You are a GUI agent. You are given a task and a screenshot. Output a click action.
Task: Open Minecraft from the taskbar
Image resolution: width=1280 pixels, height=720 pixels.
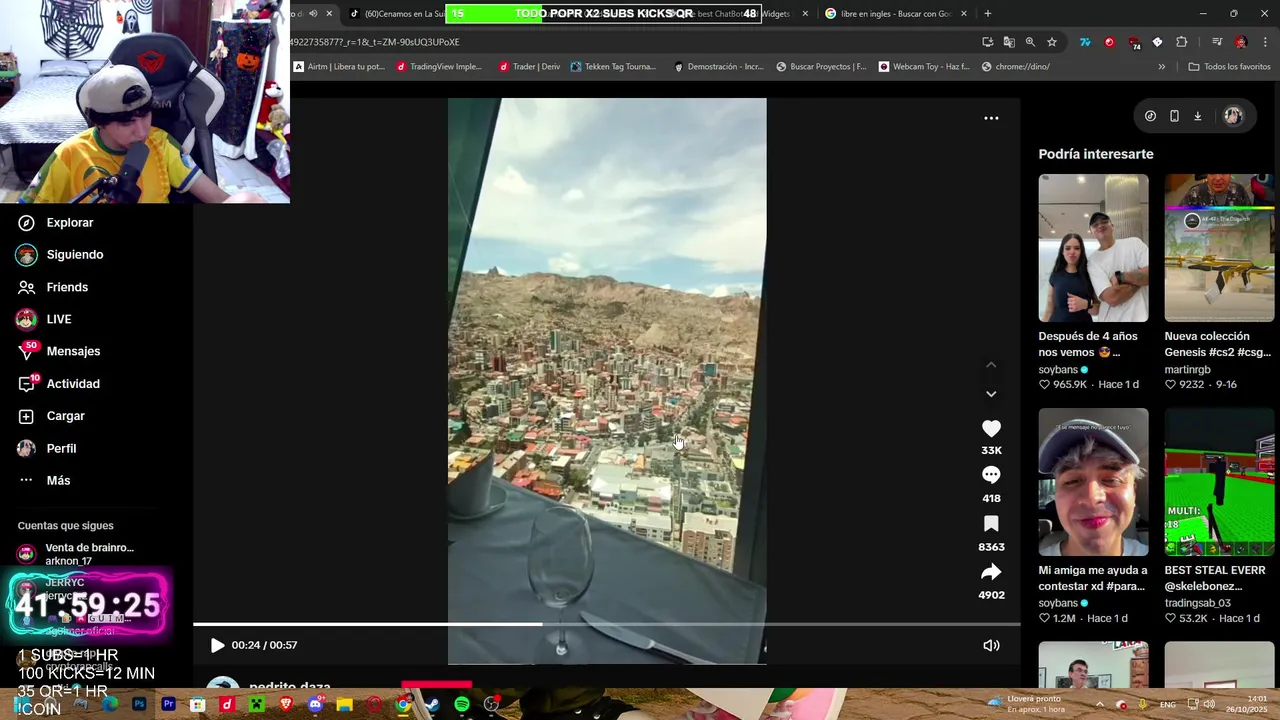256,705
